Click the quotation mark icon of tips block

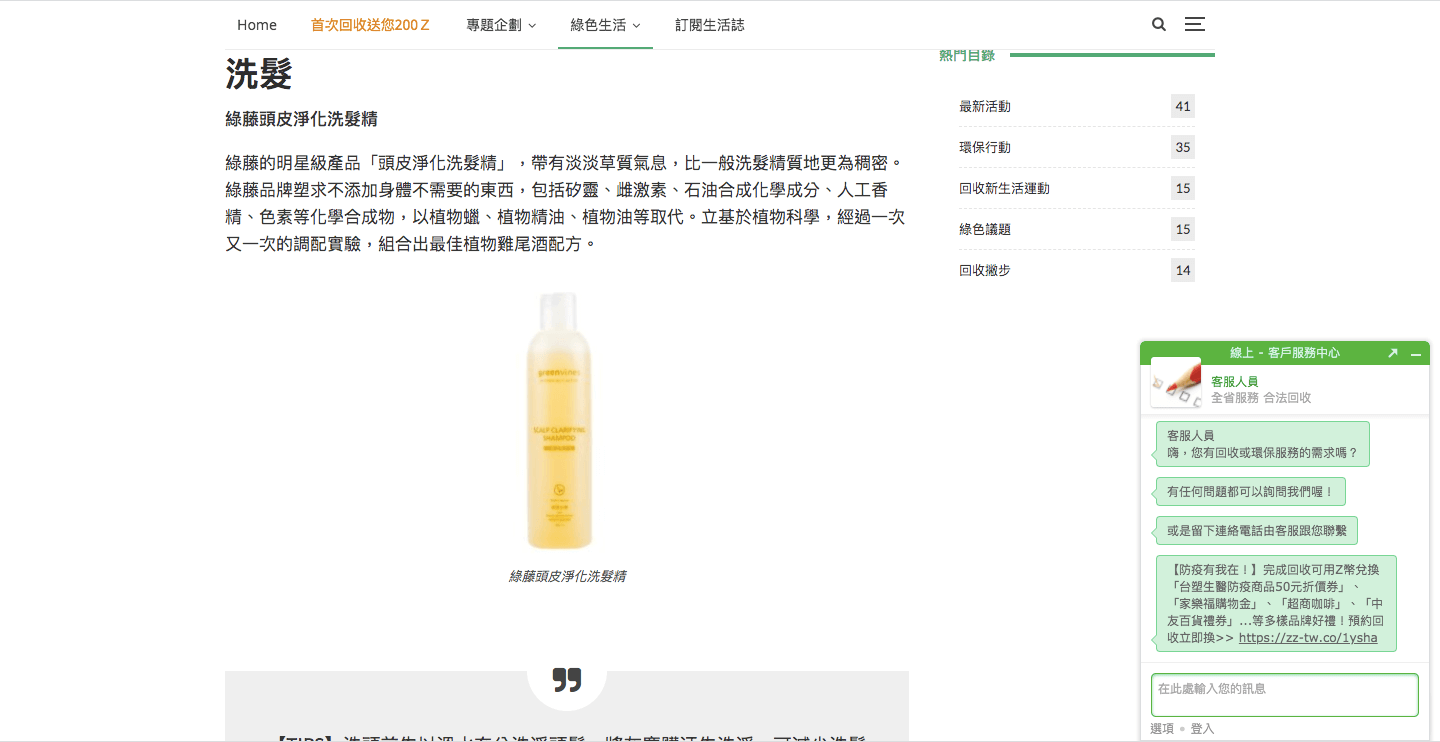(x=567, y=680)
